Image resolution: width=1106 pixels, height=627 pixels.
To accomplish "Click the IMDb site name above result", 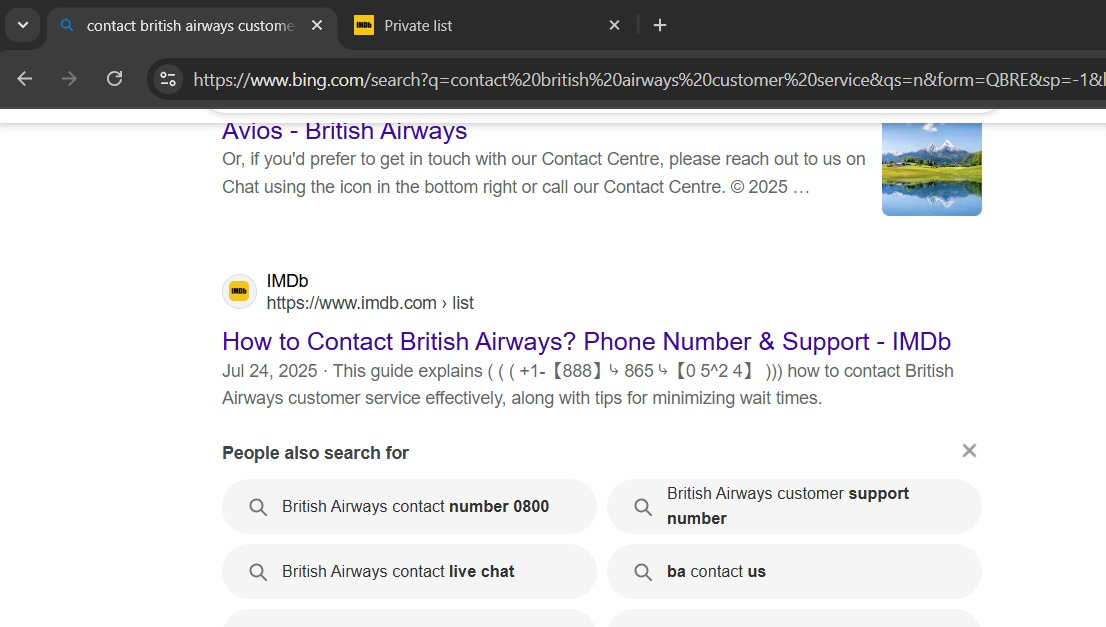I will 287,281.
